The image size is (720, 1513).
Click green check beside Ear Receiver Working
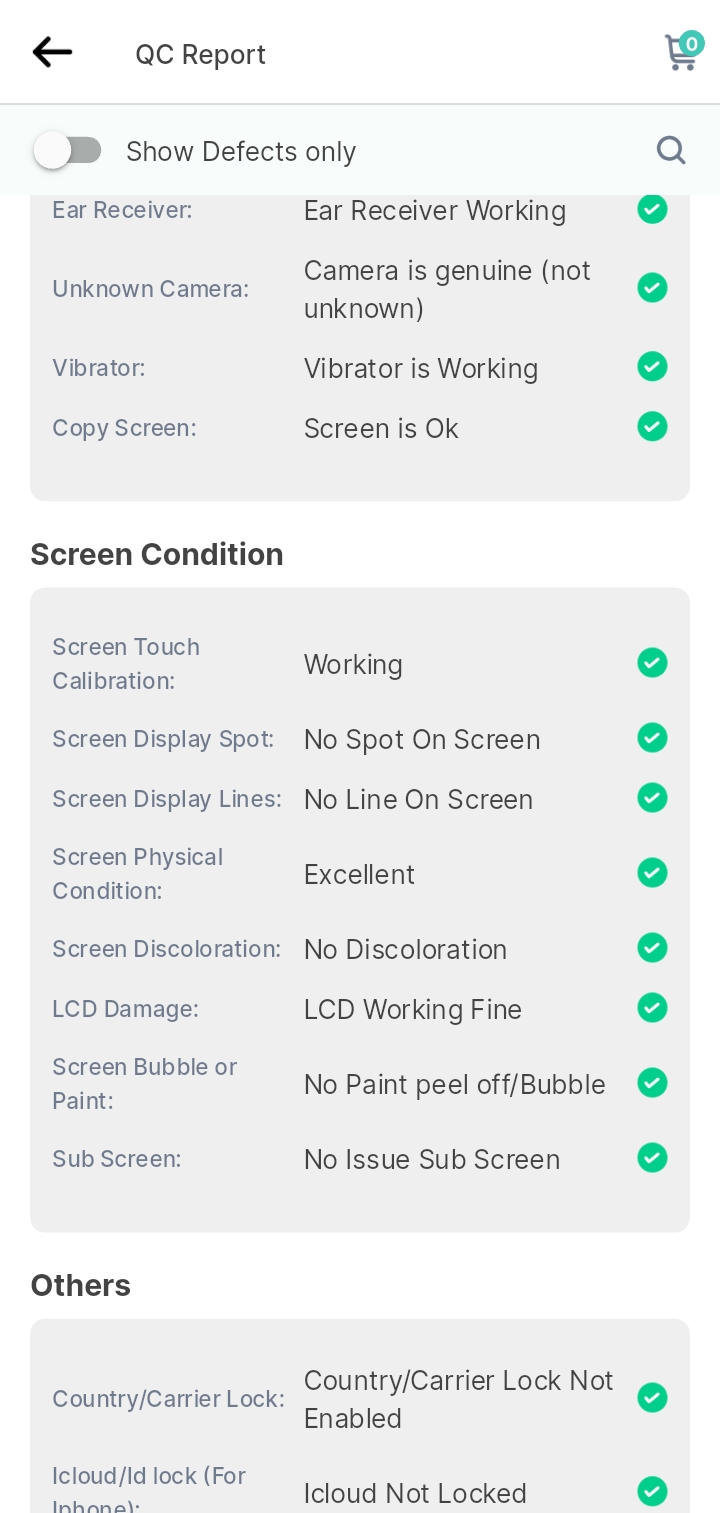click(x=652, y=210)
